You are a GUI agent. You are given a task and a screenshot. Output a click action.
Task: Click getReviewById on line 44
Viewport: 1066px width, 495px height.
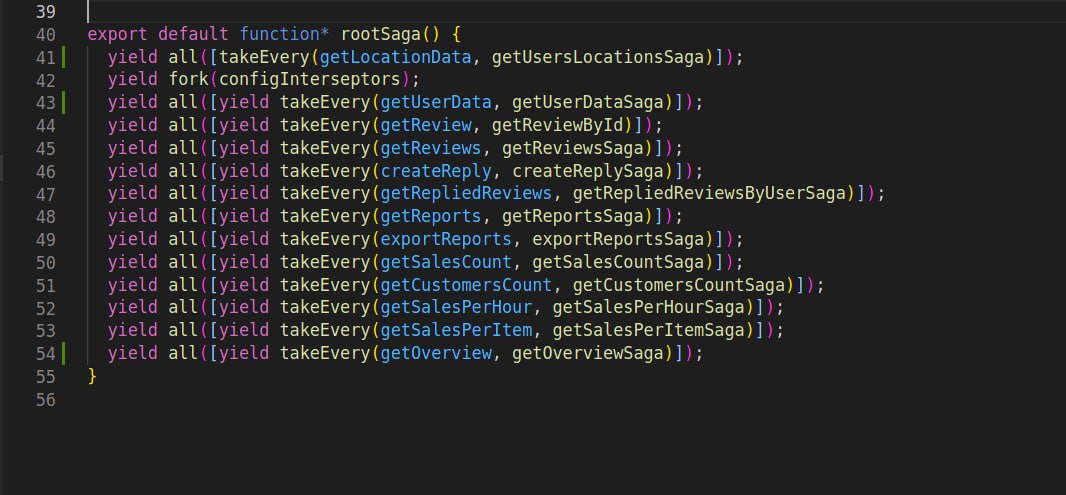(557, 125)
